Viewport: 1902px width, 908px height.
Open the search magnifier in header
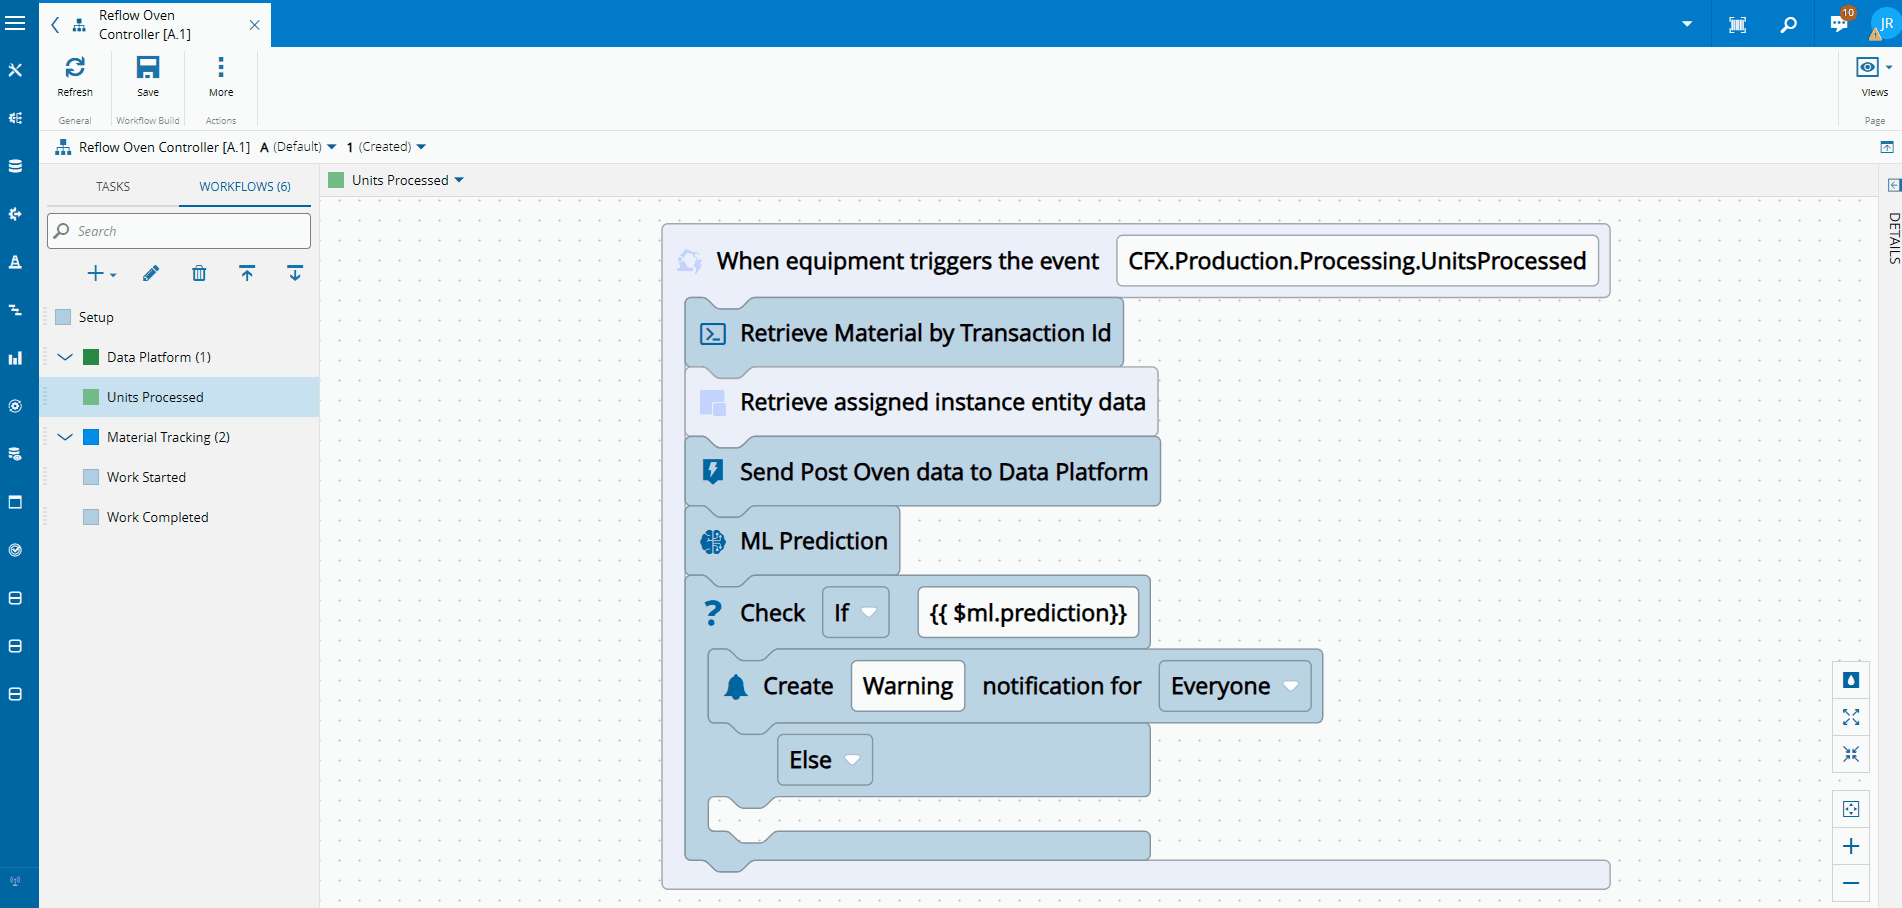pyautogui.click(x=1789, y=24)
